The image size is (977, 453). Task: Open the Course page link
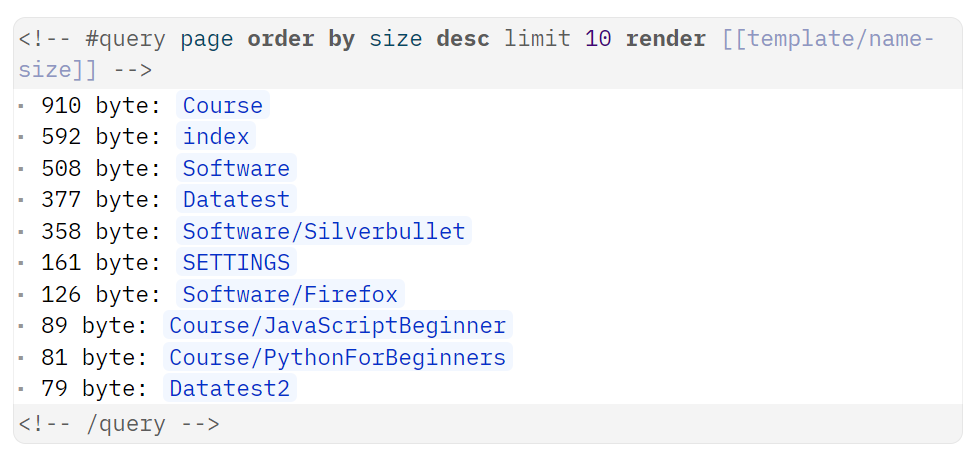point(222,106)
